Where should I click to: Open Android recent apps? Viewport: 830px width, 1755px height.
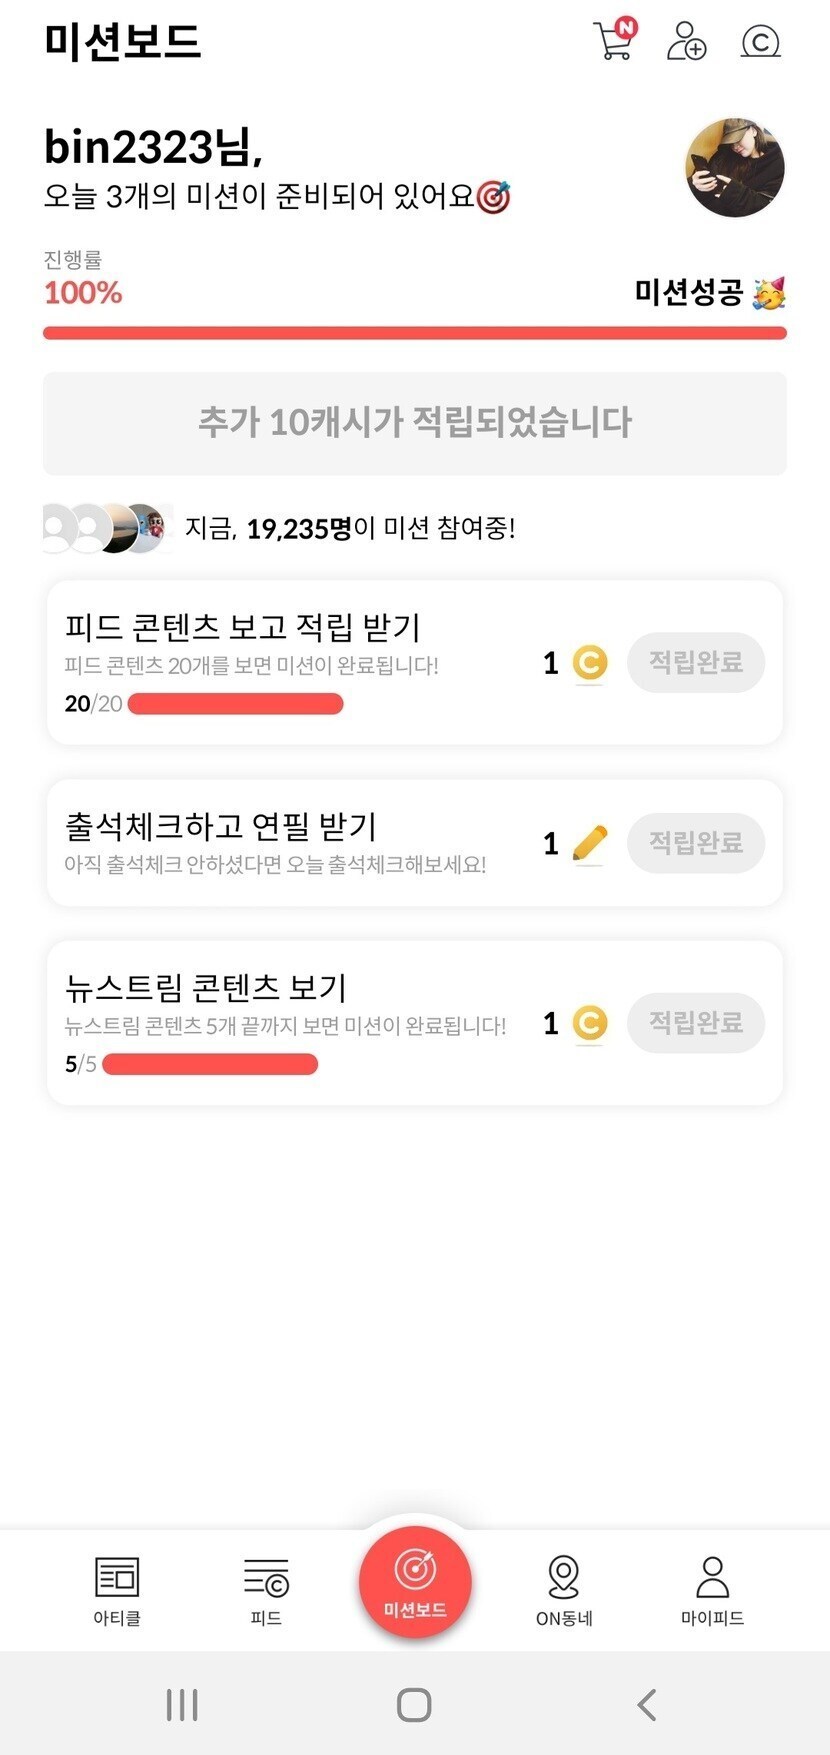click(x=182, y=1704)
